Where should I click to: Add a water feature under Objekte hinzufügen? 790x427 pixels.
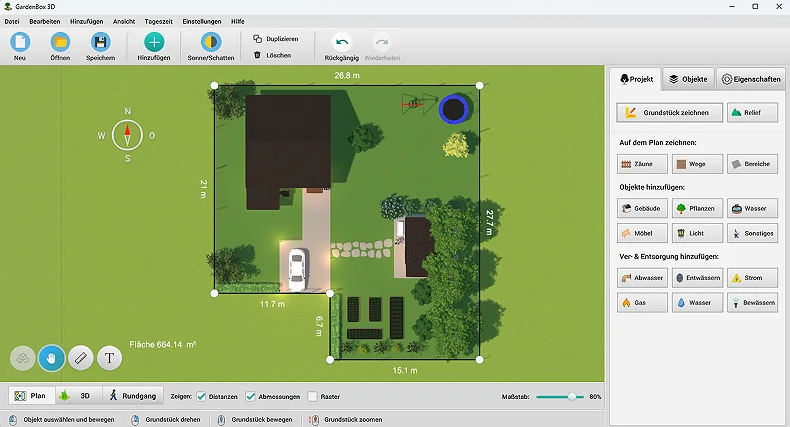[752, 208]
